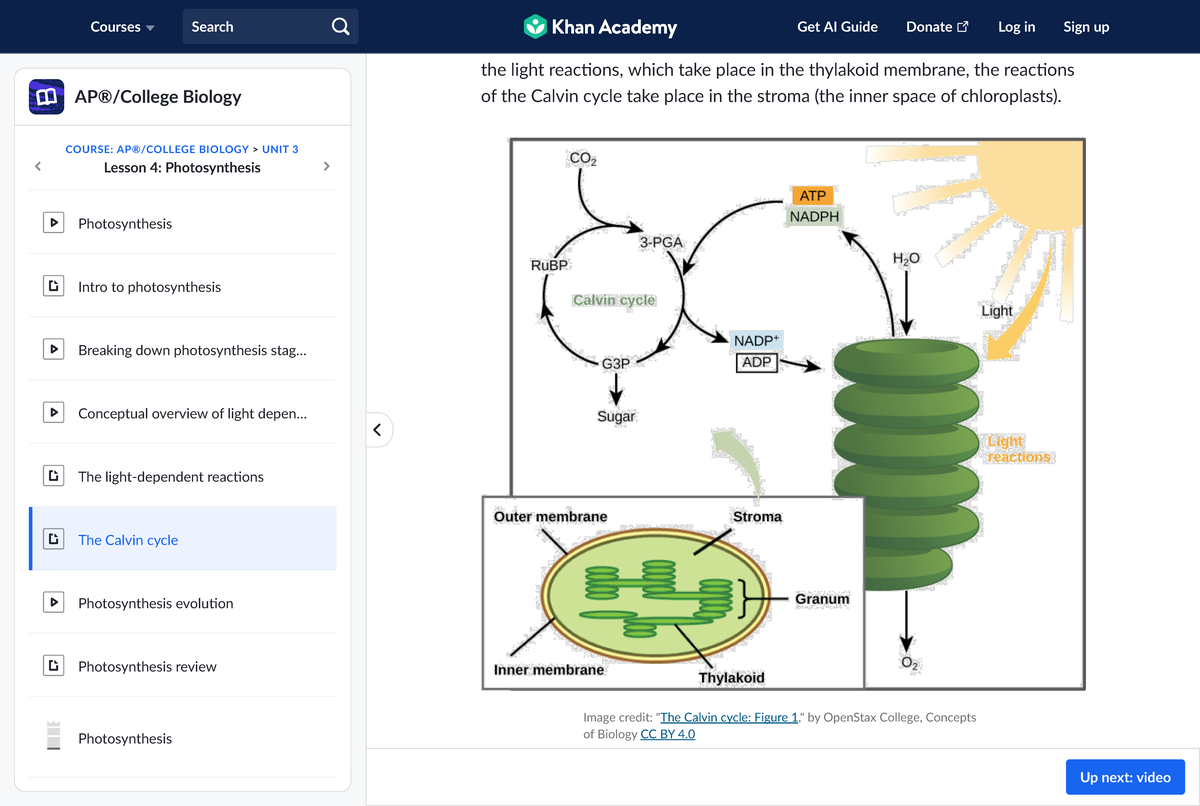Open the AP/College Biology course icon
This screenshot has width=1200, height=806.
[x=48, y=97]
